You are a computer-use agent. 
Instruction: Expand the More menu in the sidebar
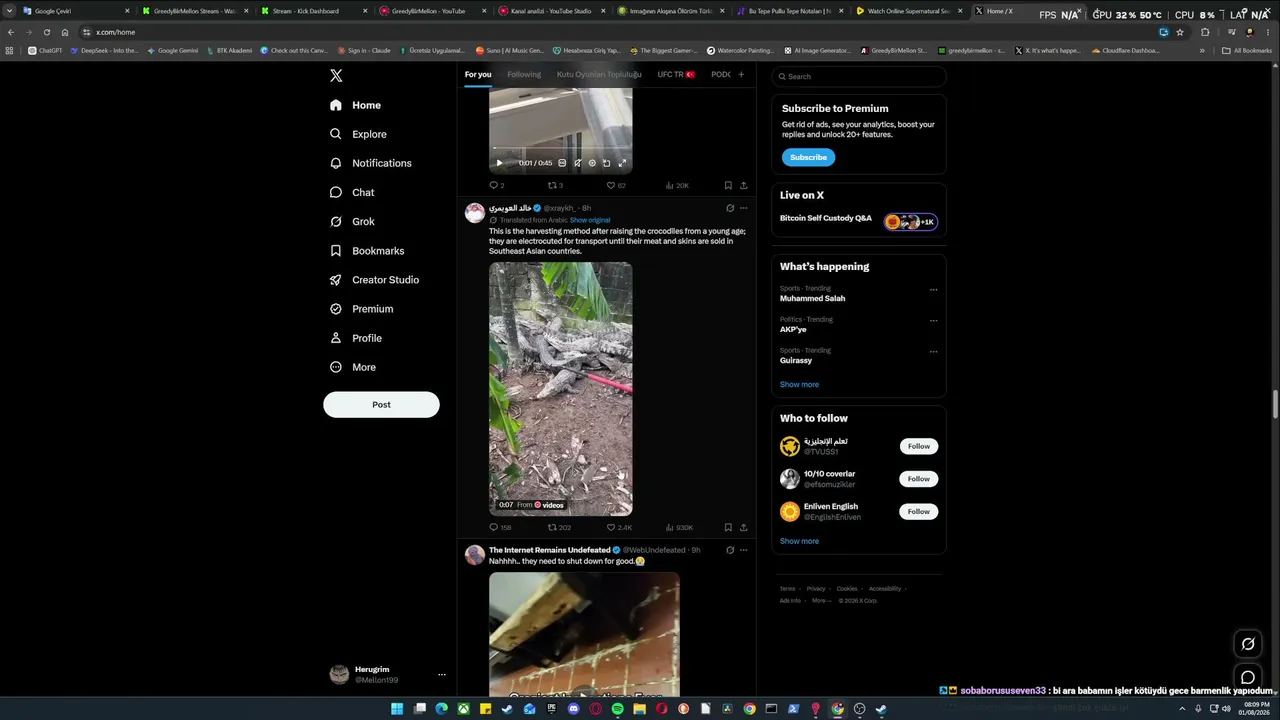click(x=352, y=367)
